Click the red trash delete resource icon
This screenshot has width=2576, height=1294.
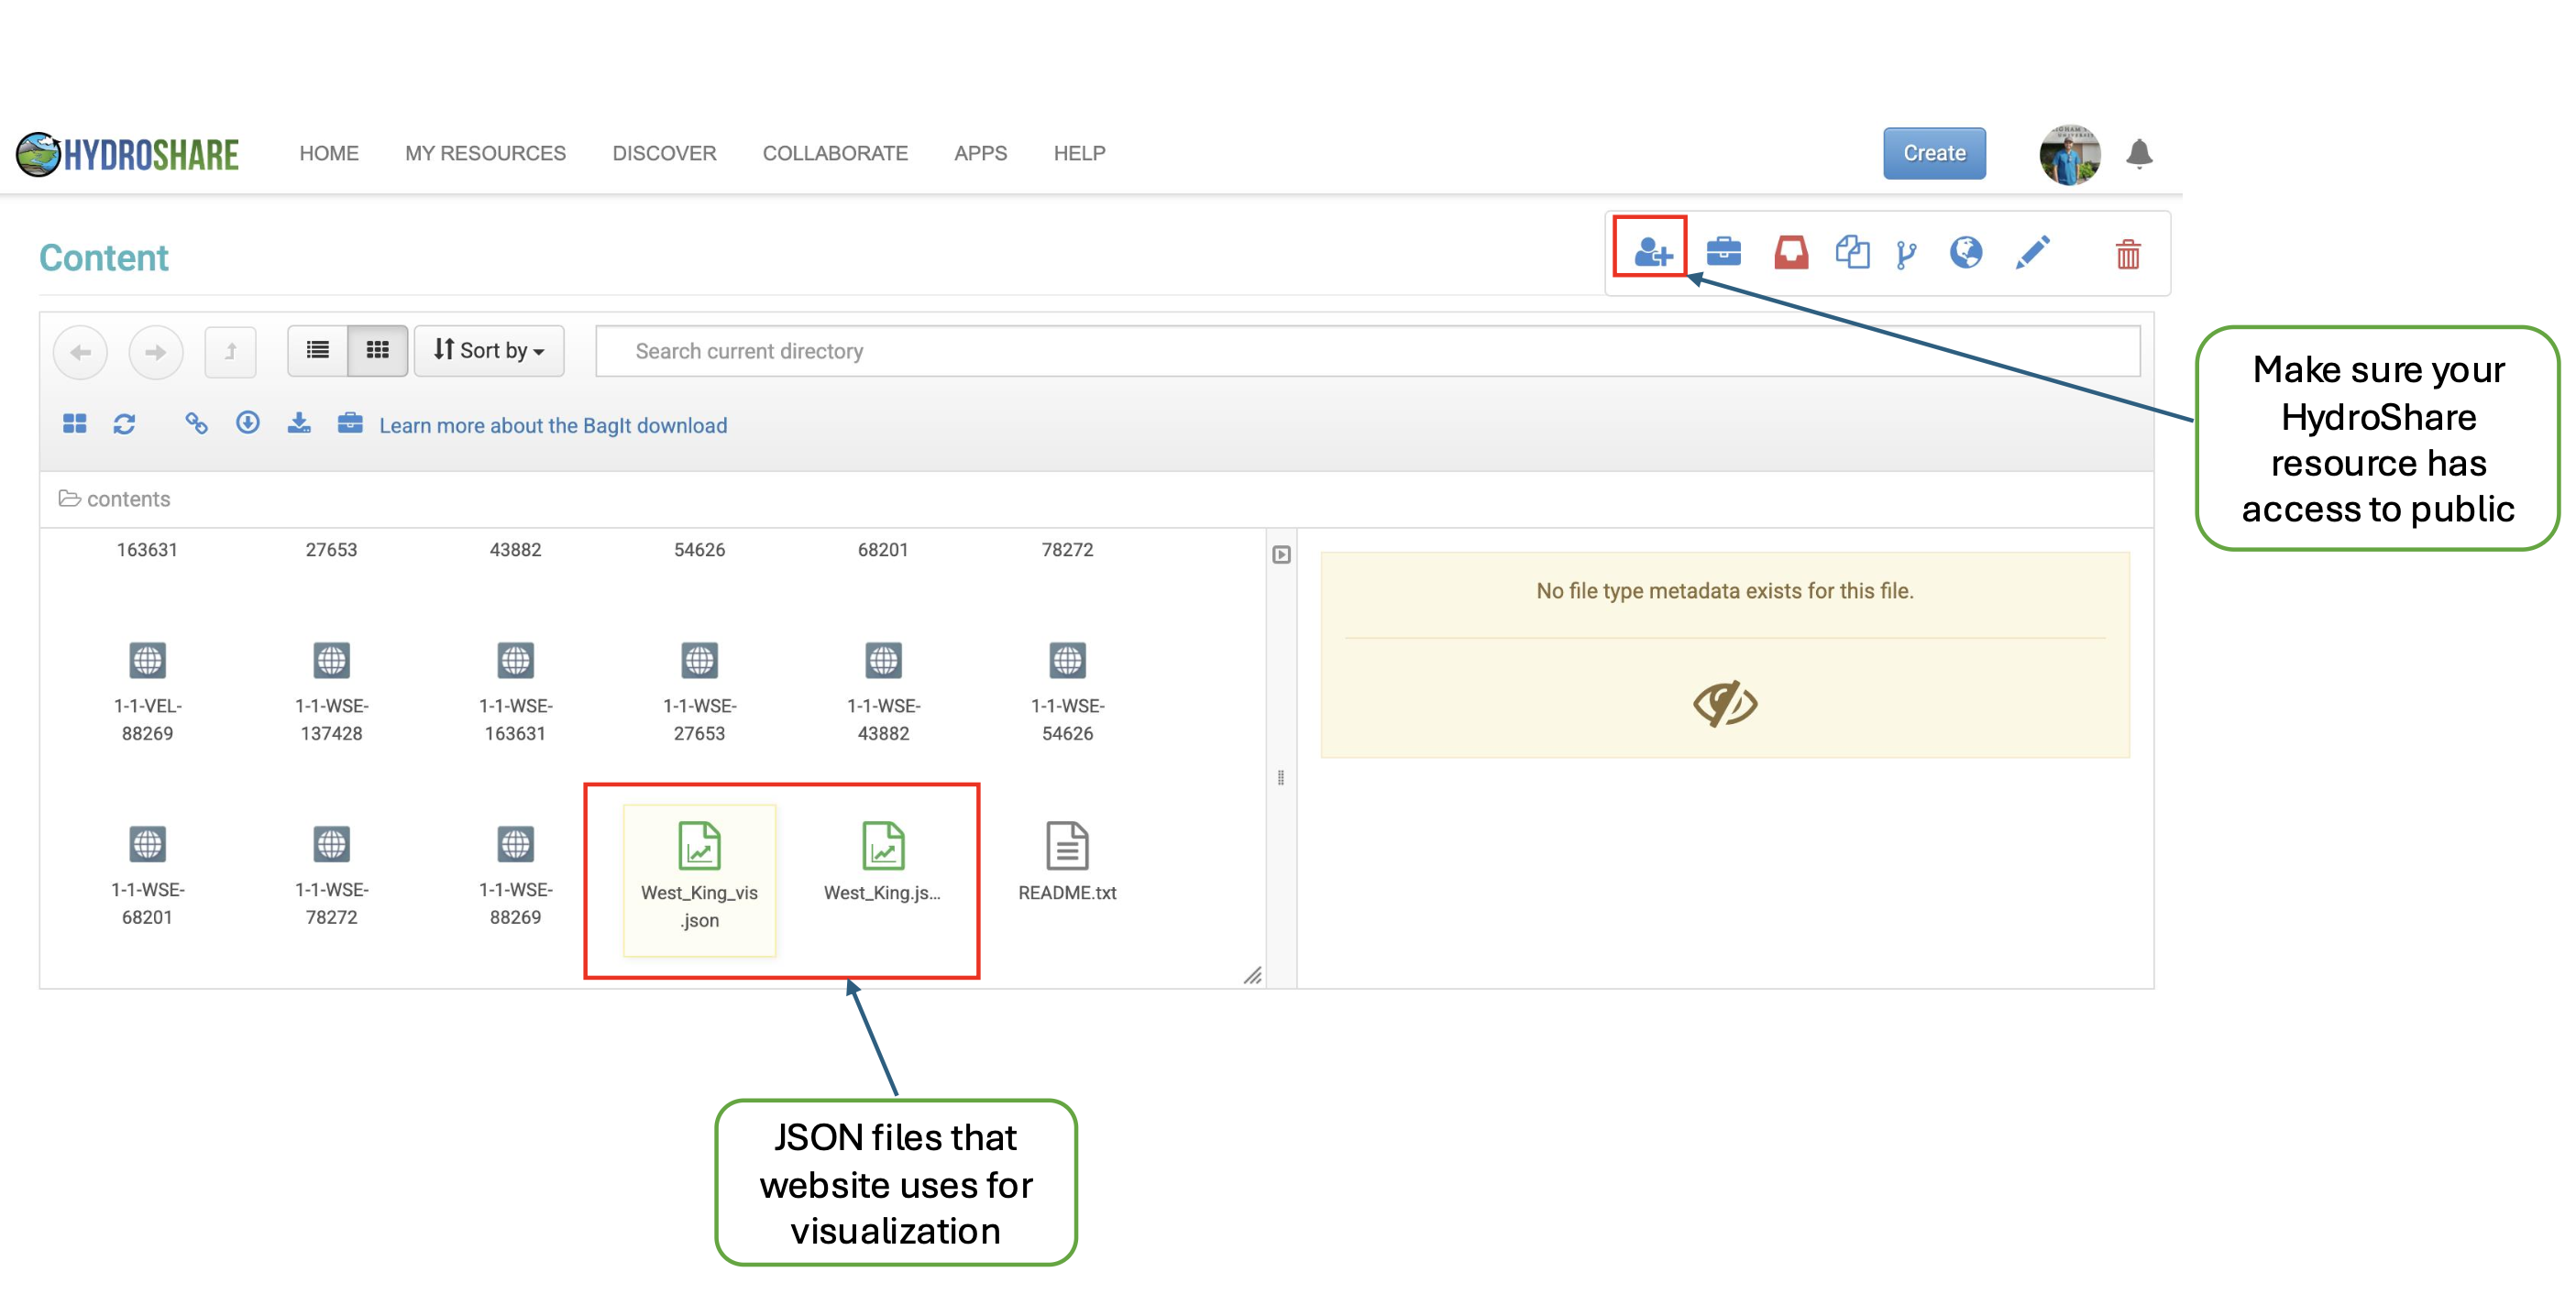2127,254
